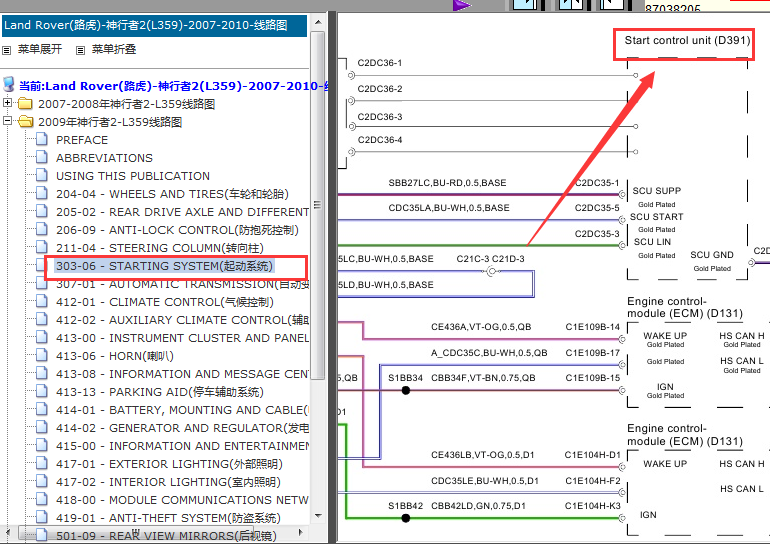Click connector label C2DC36-4 in diagram
The width and height of the screenshot is (770, 544).
click(x=380, y=140)
